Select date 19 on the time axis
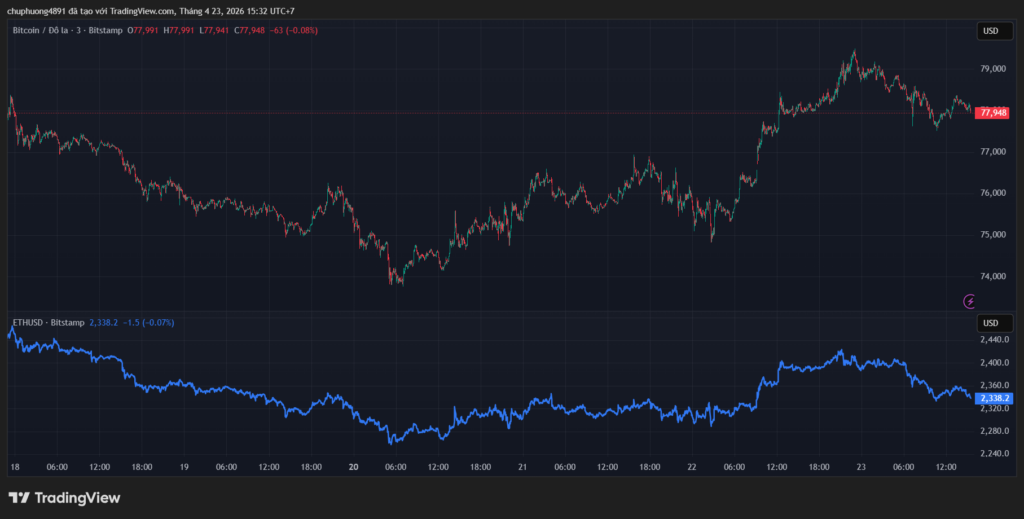 tap(184, 467)
